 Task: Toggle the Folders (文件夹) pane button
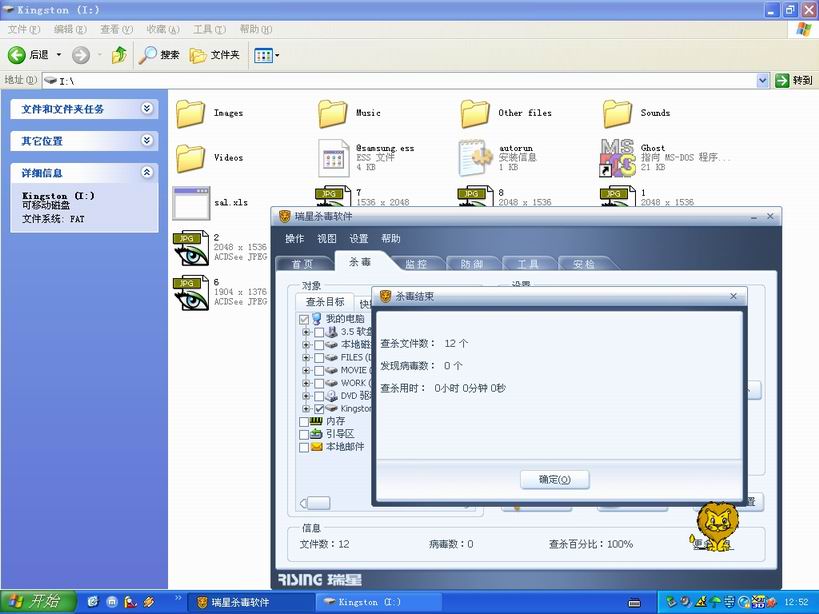(214, 54)
